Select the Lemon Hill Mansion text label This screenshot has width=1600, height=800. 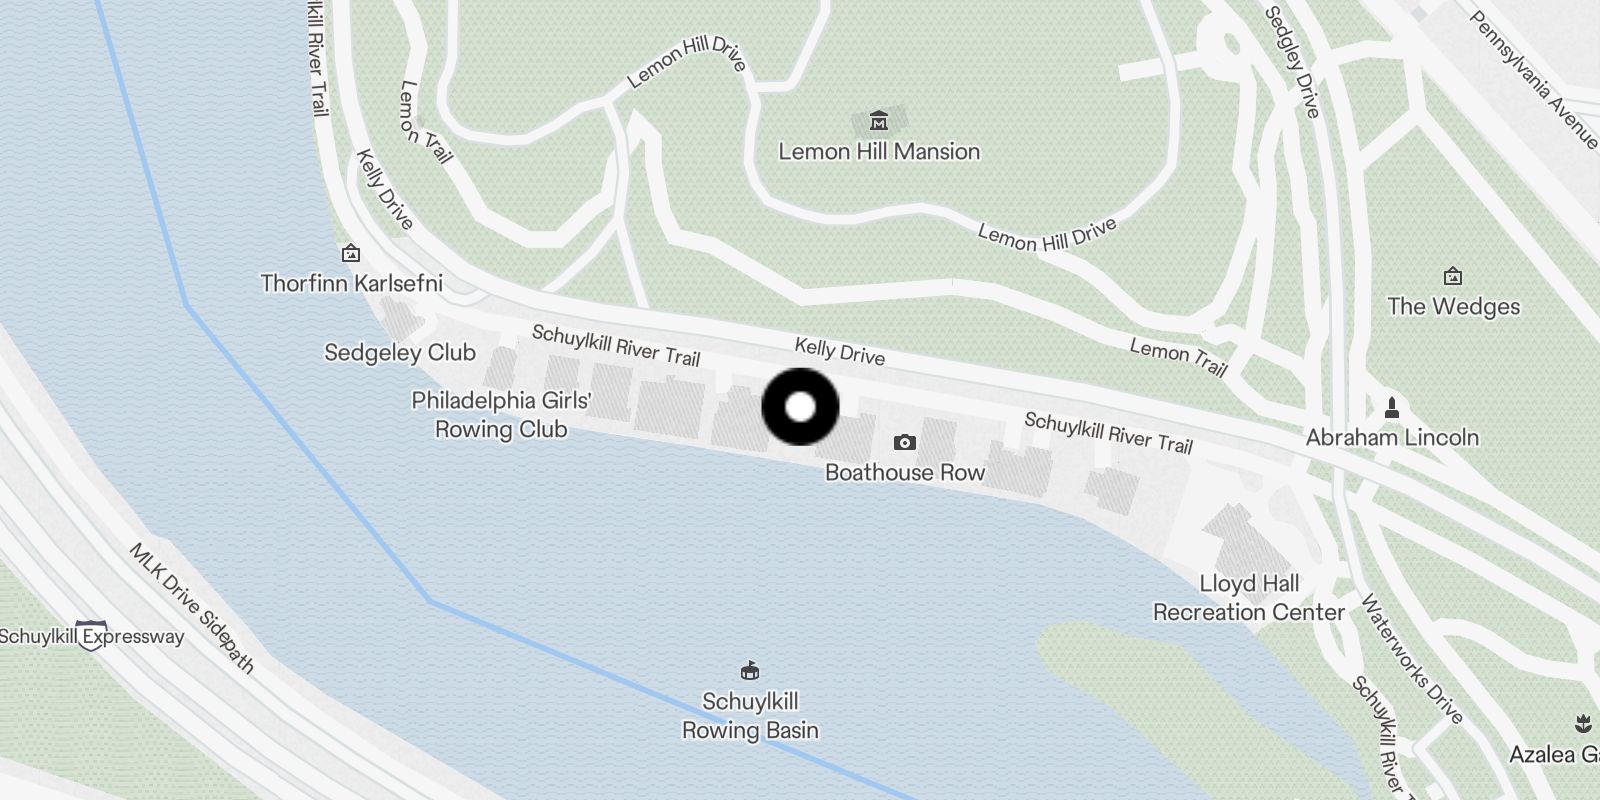pos(879,152)
